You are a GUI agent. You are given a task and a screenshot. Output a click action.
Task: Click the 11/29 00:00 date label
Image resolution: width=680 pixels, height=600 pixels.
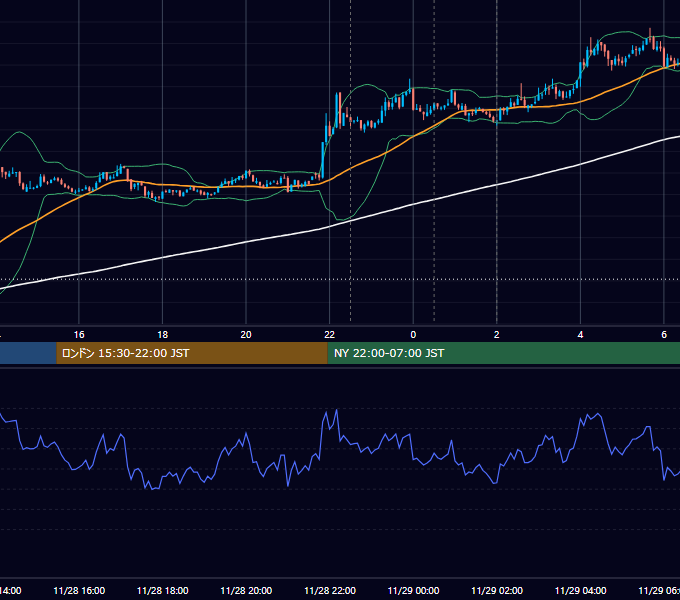click(x=413, y=591)
